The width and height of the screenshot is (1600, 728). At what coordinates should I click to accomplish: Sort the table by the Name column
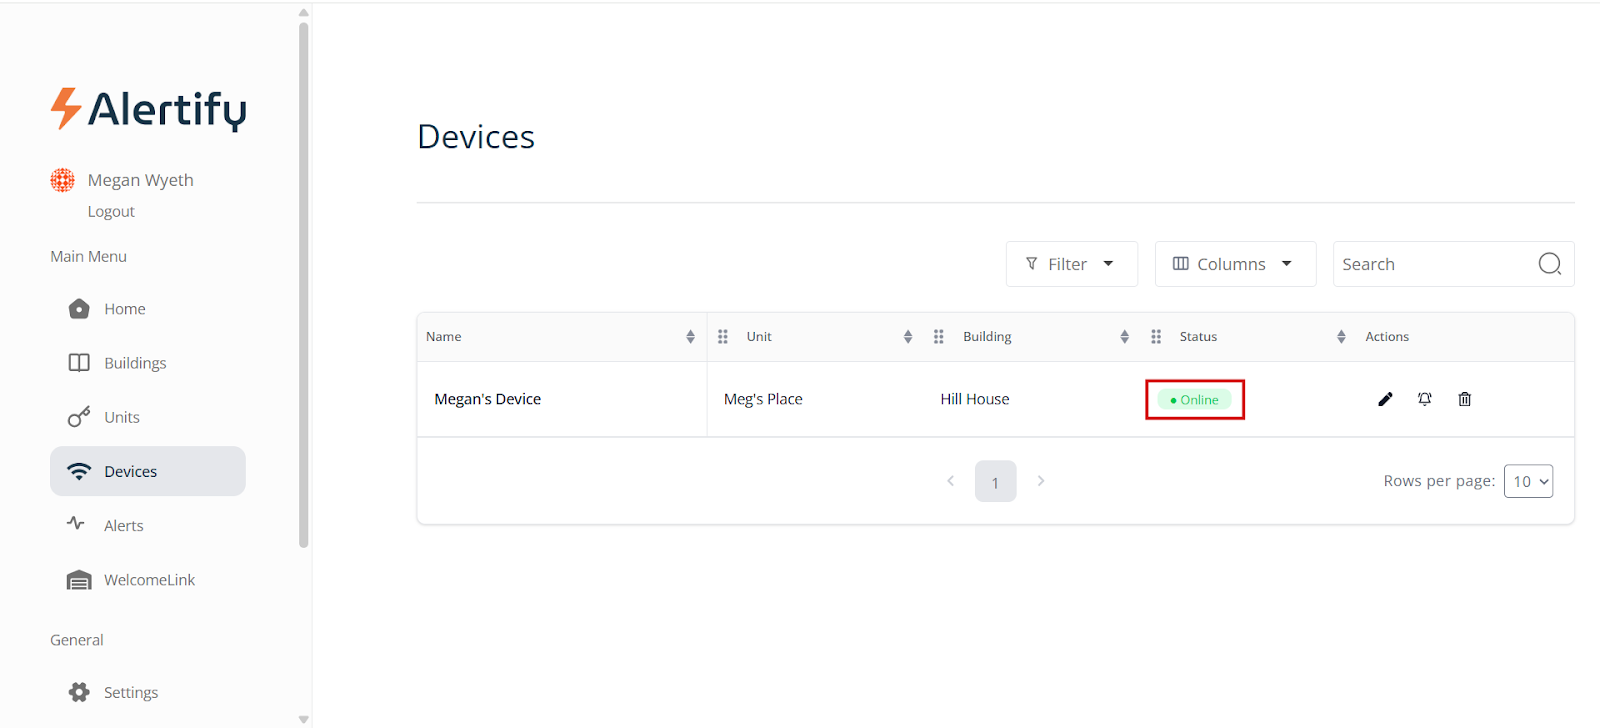point(690,337)
